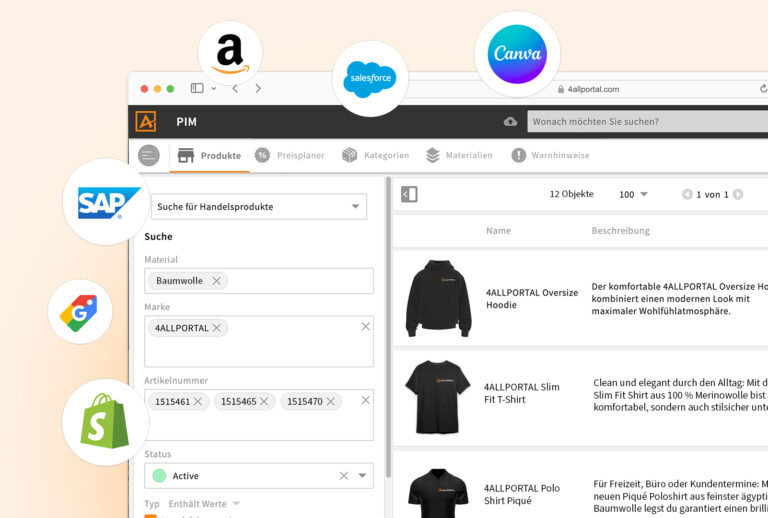Open the Status dropdown arrow

(362, 476)
